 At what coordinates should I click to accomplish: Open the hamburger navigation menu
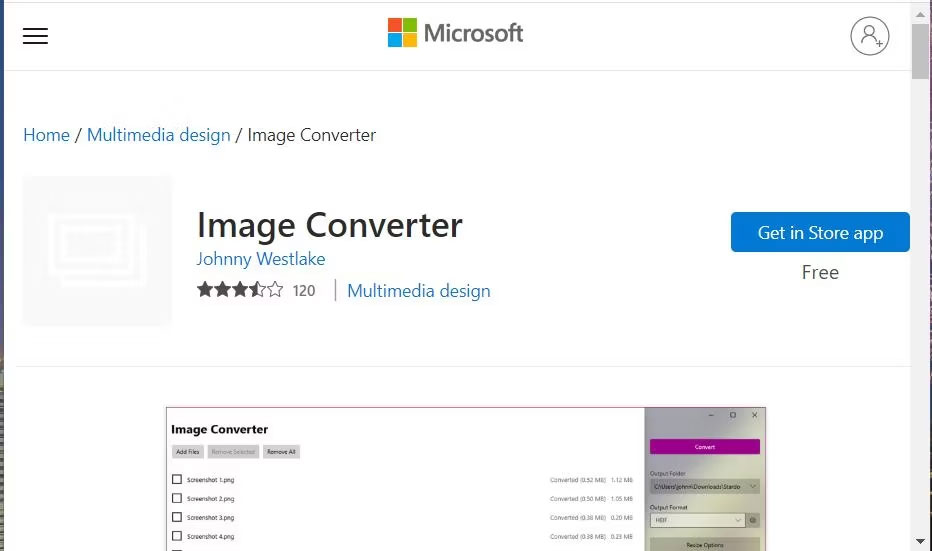pyautogui.click(x=35, y=36)
